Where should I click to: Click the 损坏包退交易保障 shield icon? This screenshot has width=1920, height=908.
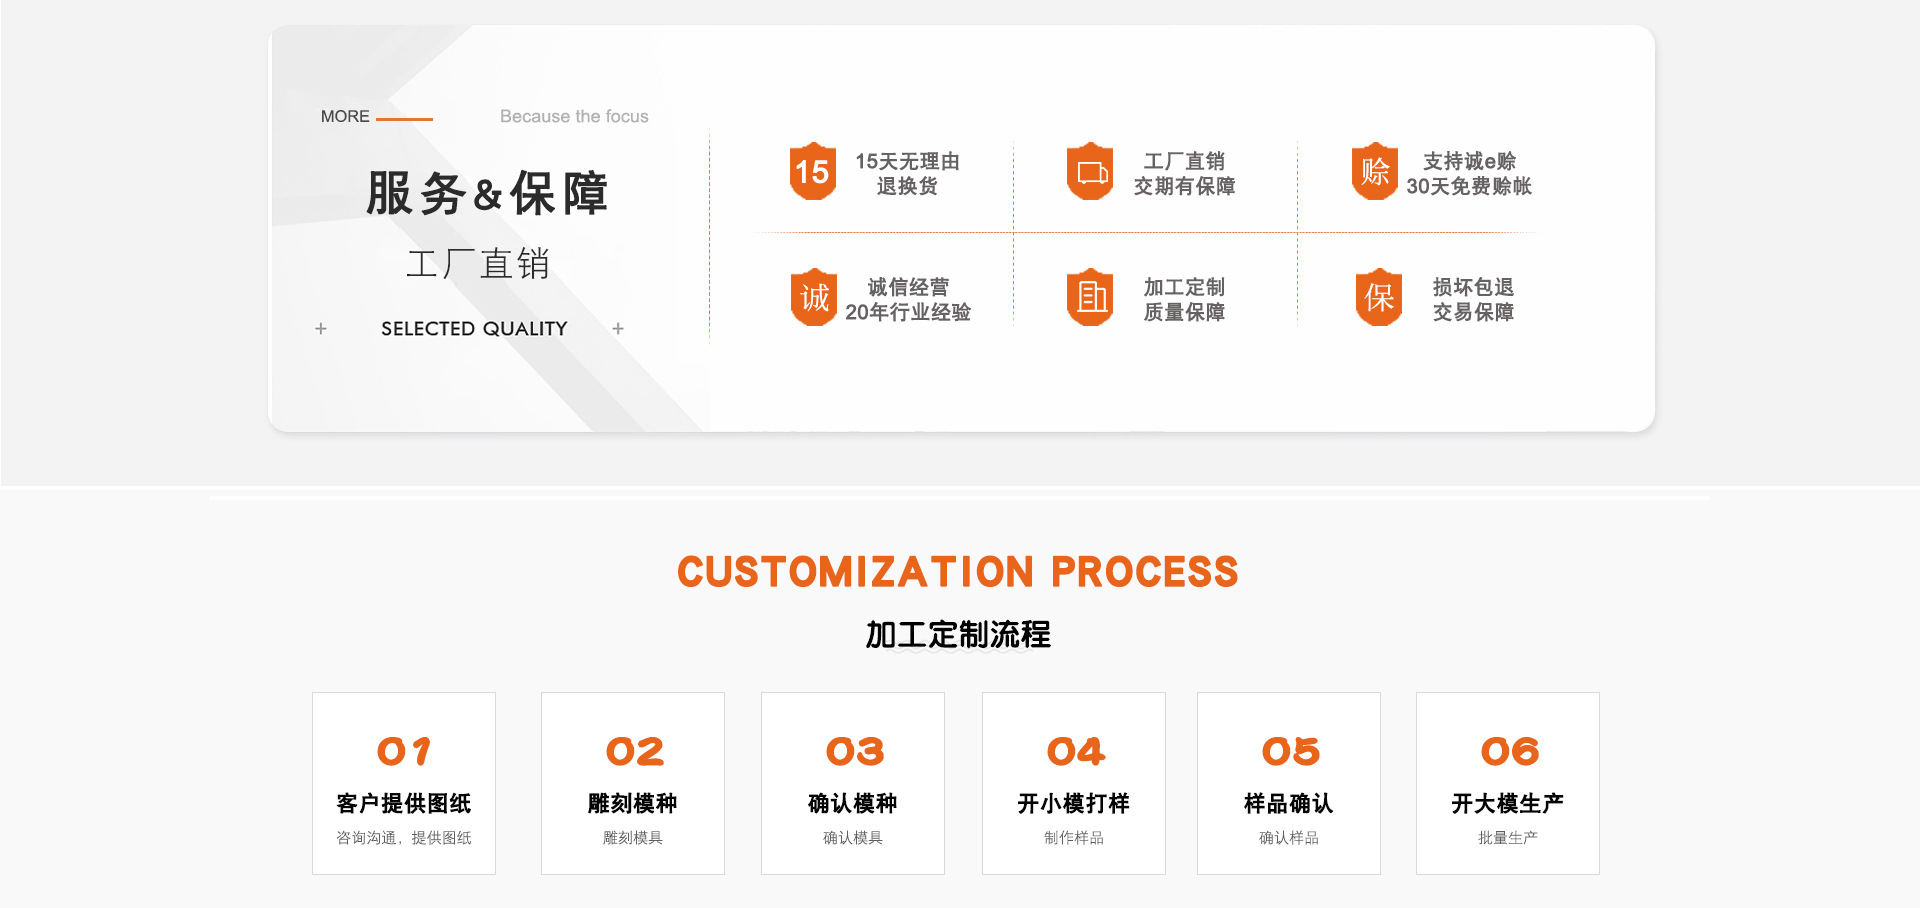click(1377, 298)
